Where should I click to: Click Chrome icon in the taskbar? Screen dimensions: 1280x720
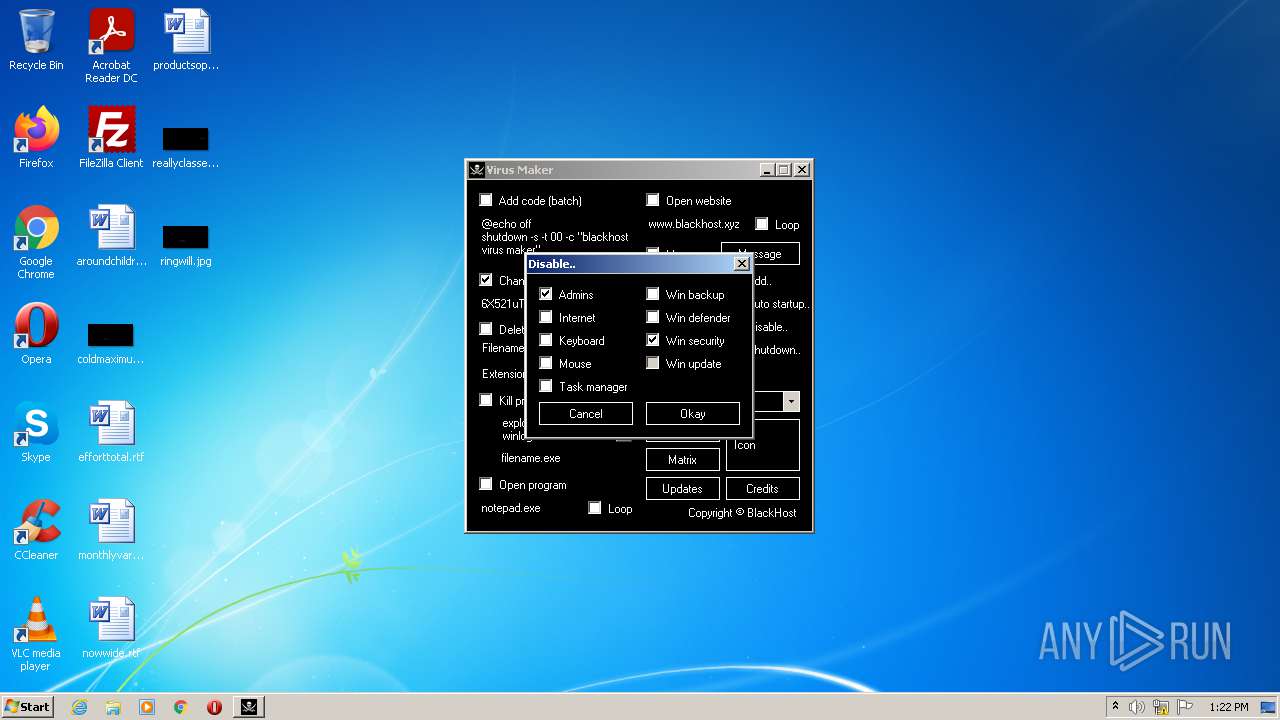[x=181, y=707]
